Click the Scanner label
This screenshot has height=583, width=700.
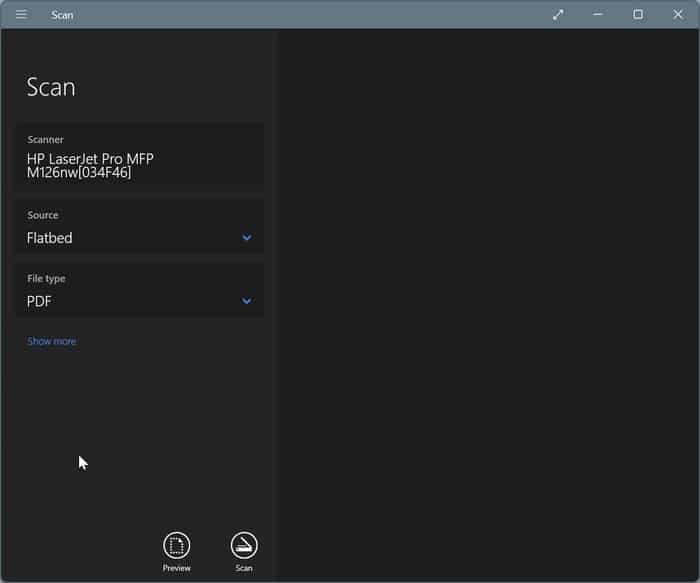tap(46, 140)
